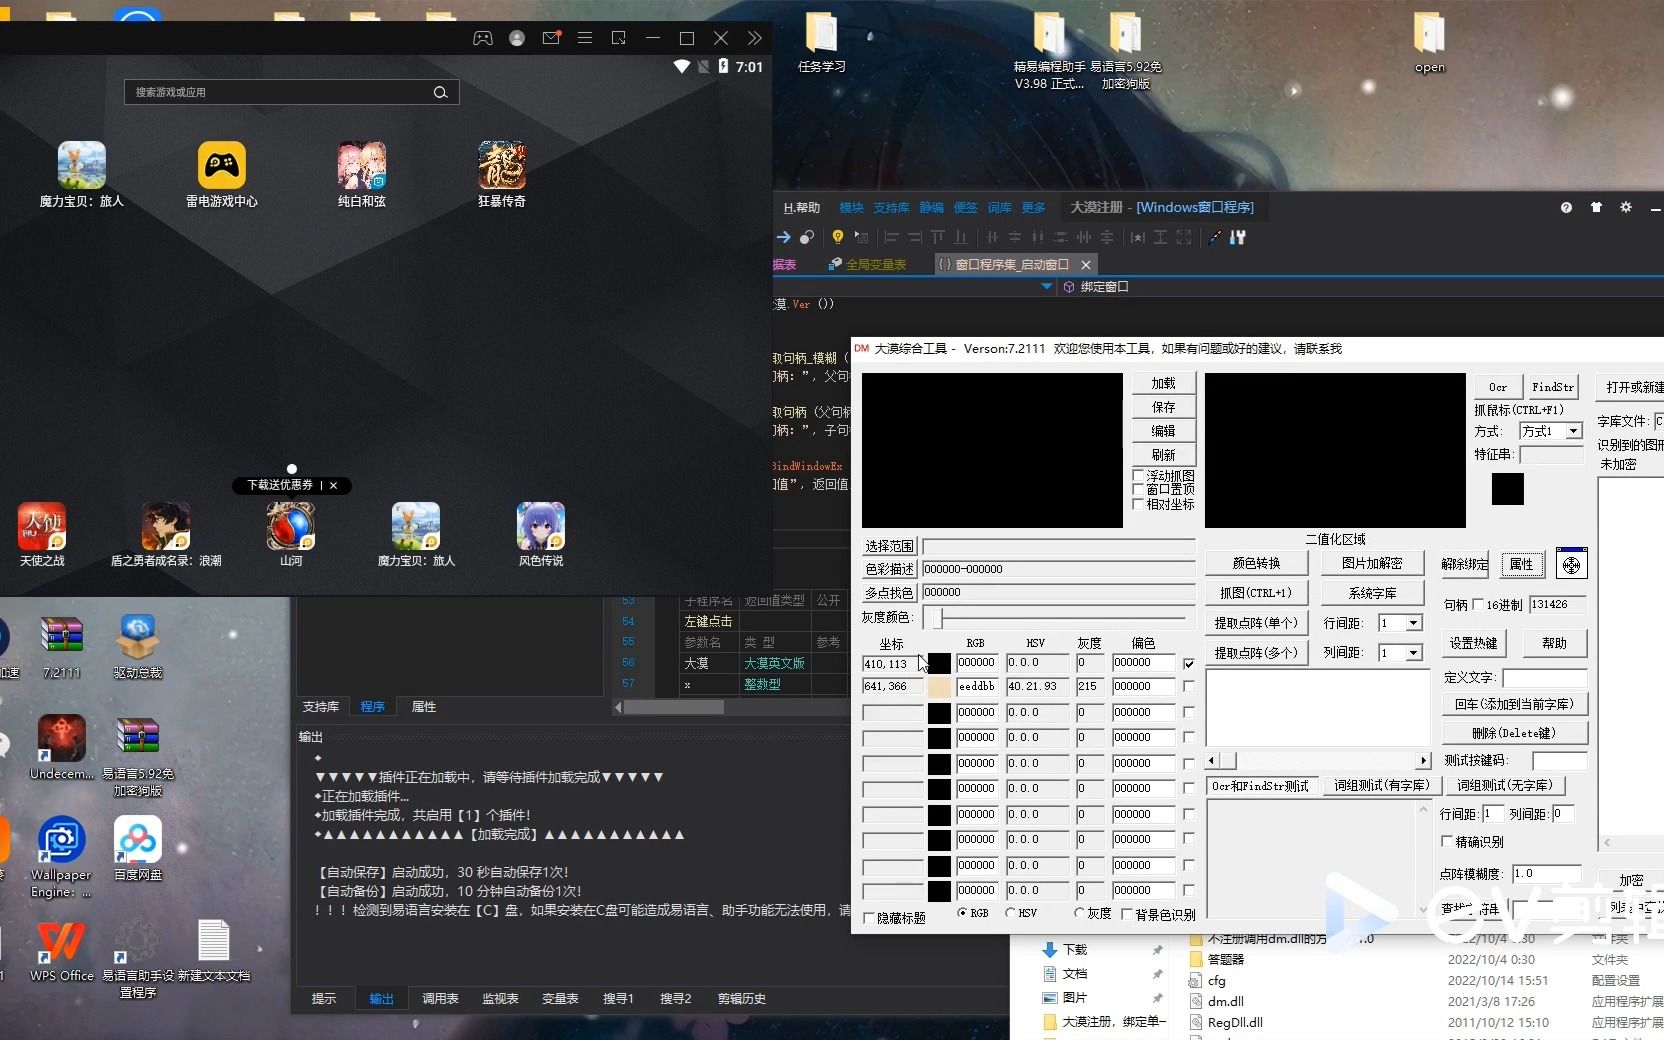
Task: Open the 行间距 dropdown next to 提取点阵
Action: tap(1414, 623)
